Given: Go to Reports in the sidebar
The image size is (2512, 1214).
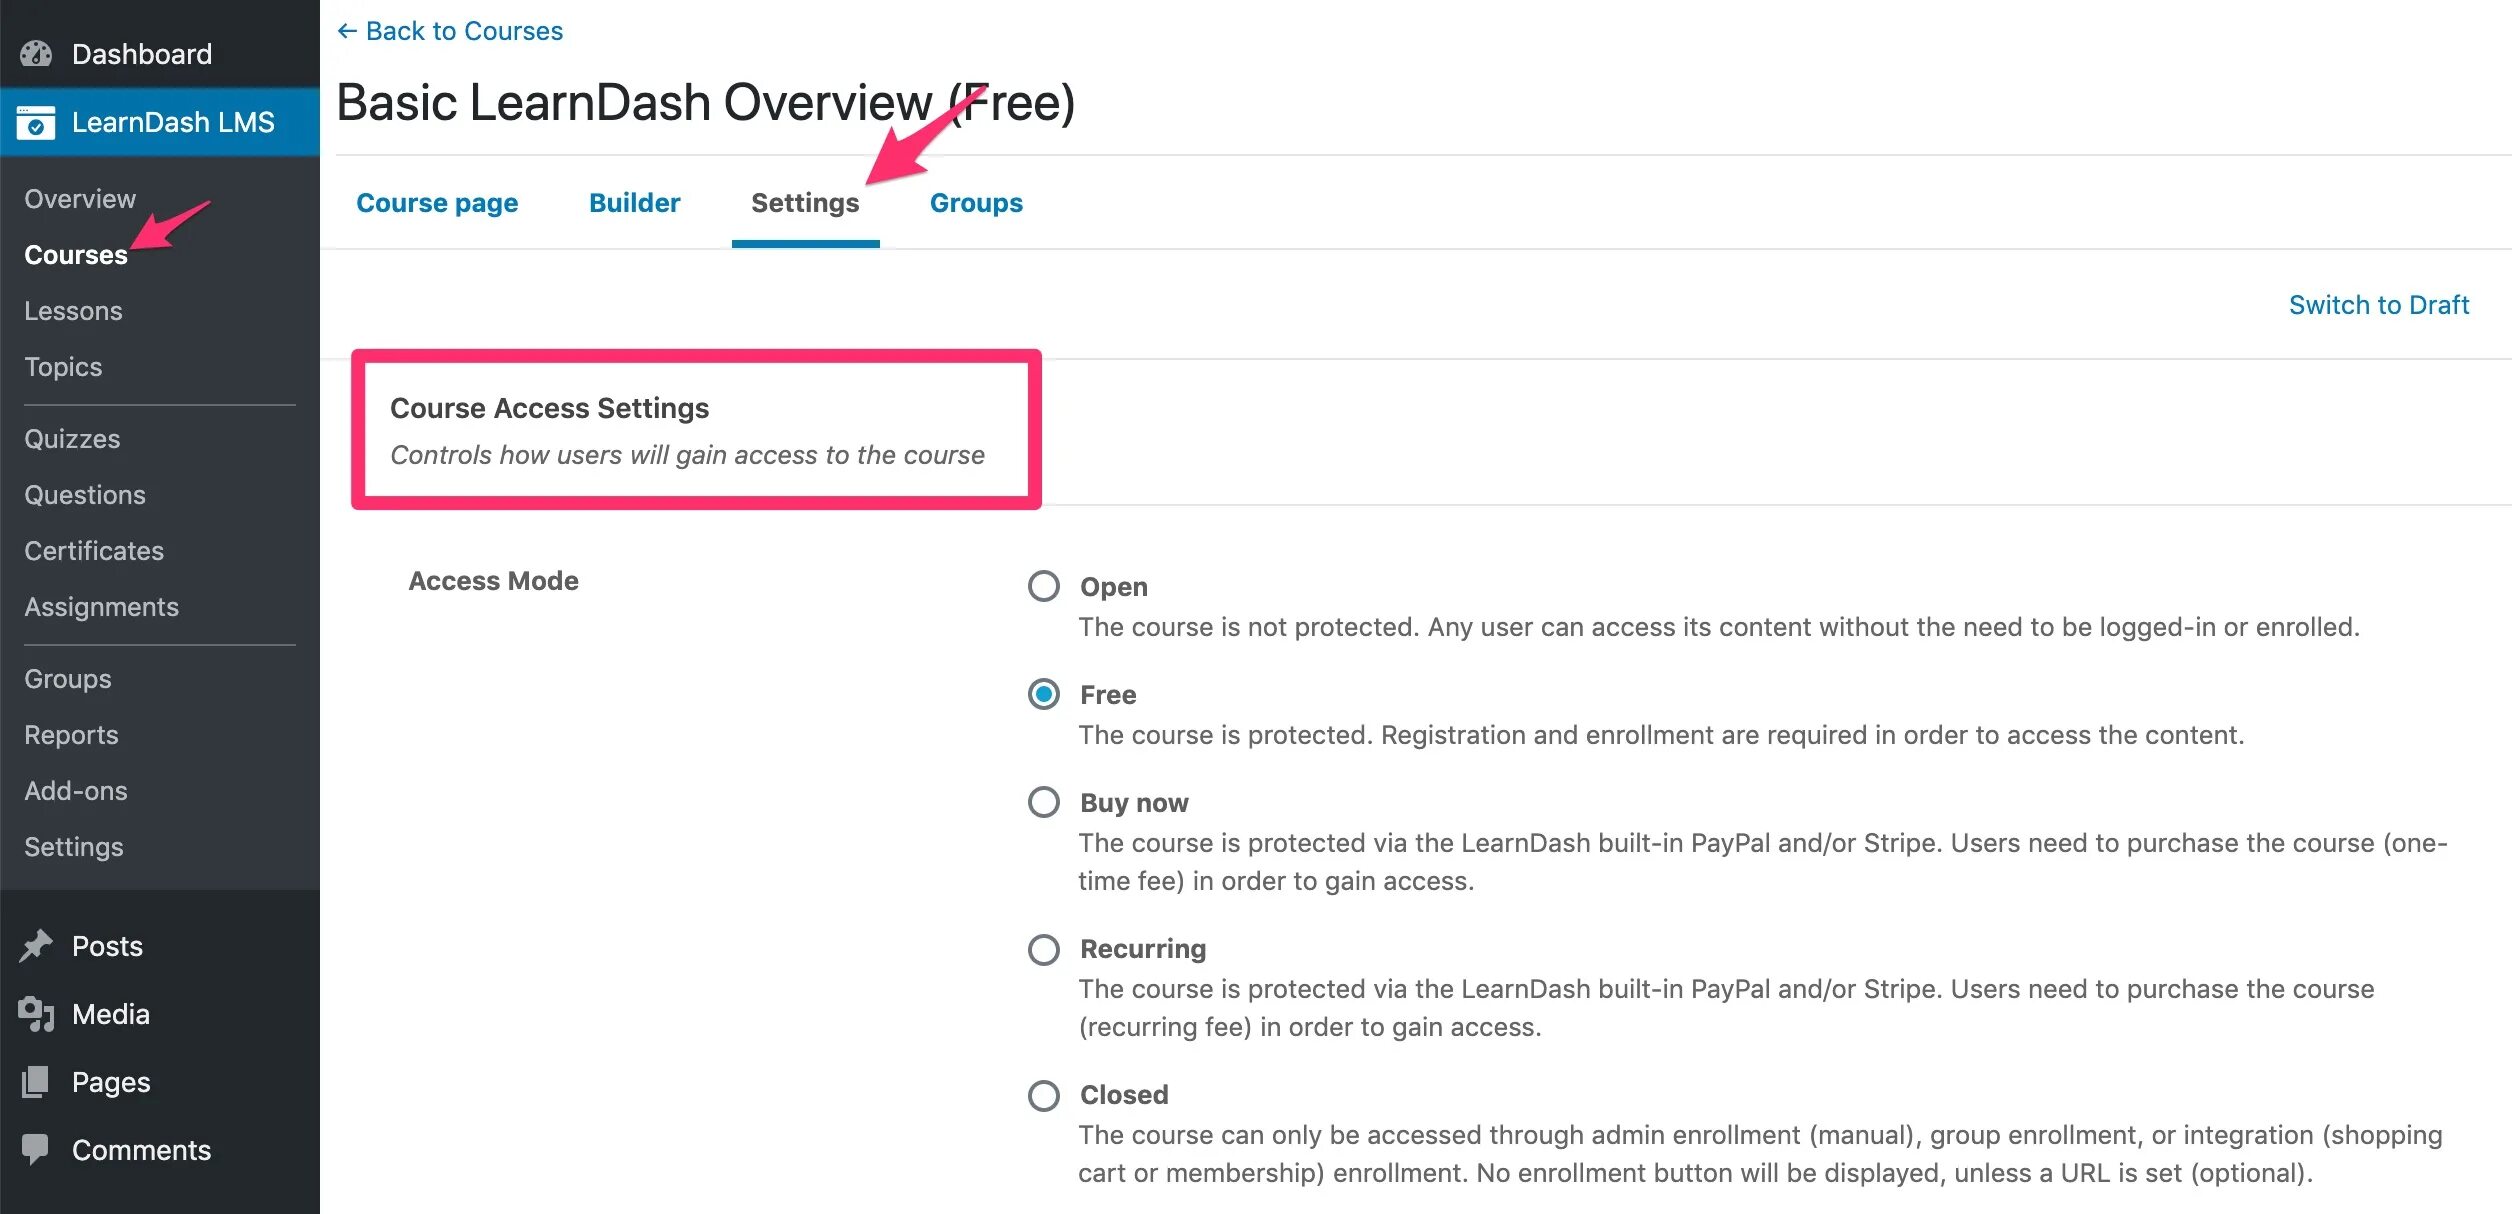Looking at the screenshot, I should click(x=71, y=735).
